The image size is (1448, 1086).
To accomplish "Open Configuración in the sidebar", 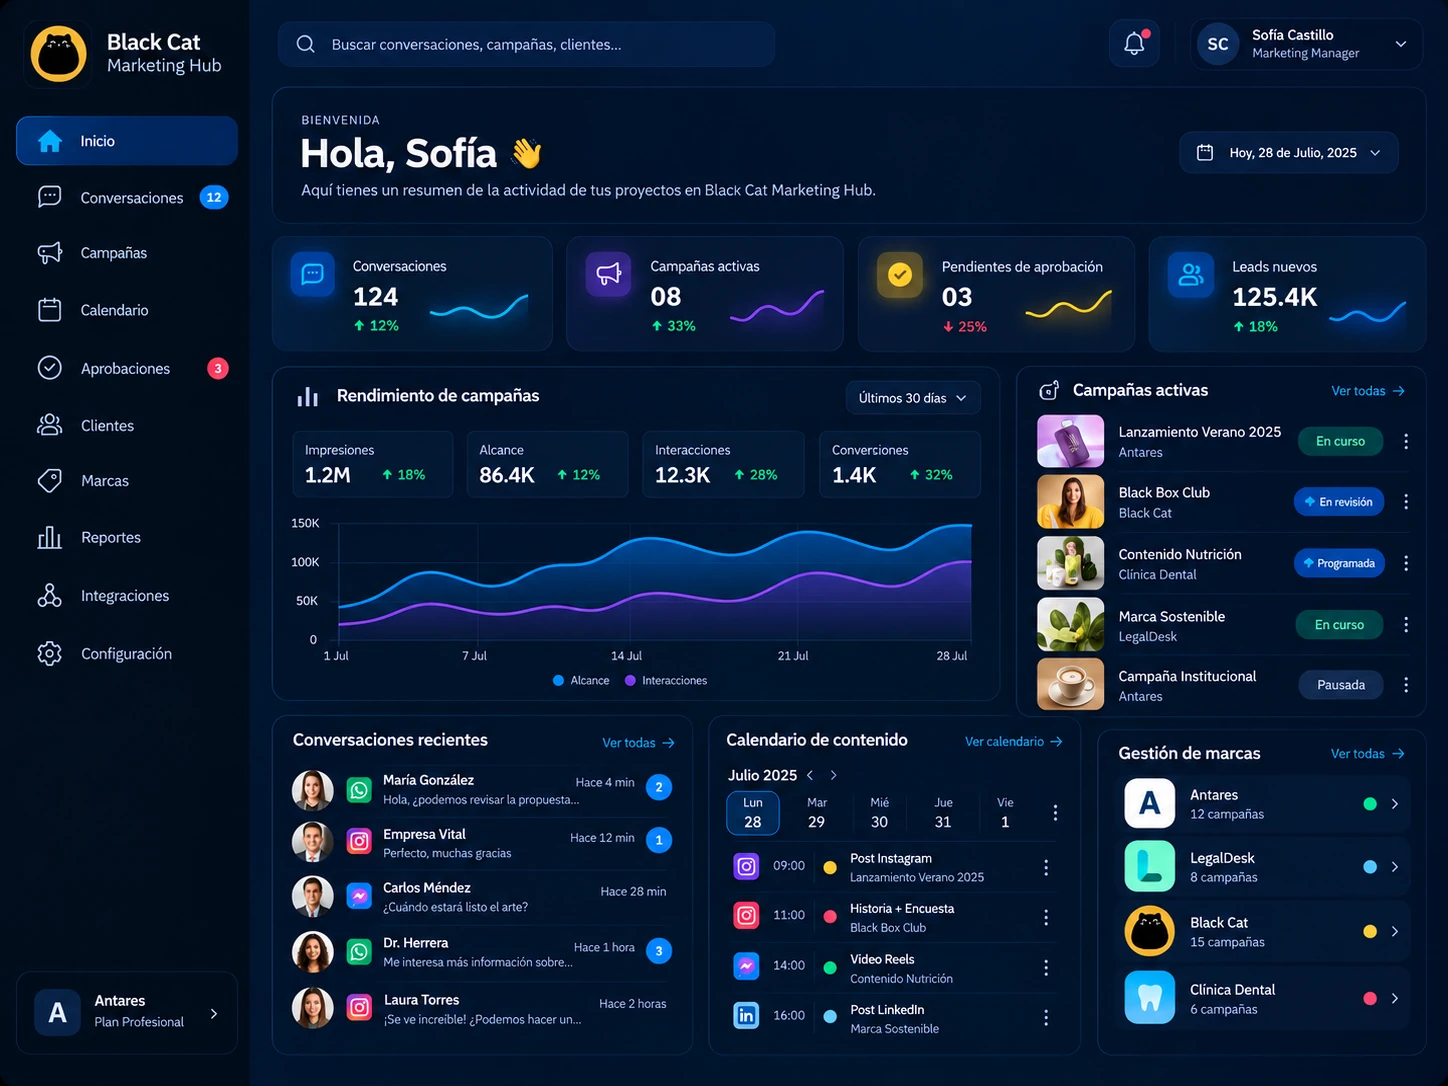I will (127, 653).
